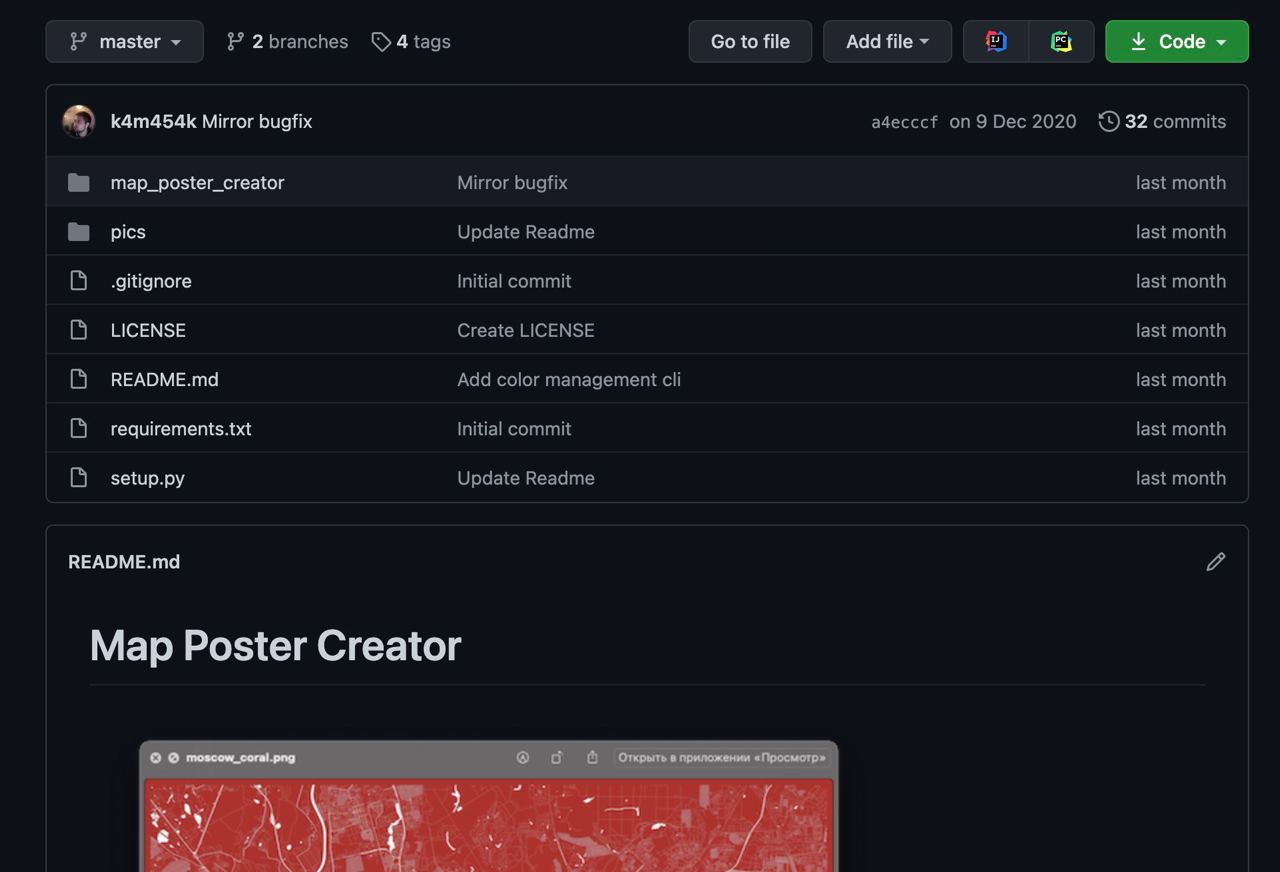Viewport: 1280px width, 872px height.
Task: Open the pics folder
Action: point(128,231)
